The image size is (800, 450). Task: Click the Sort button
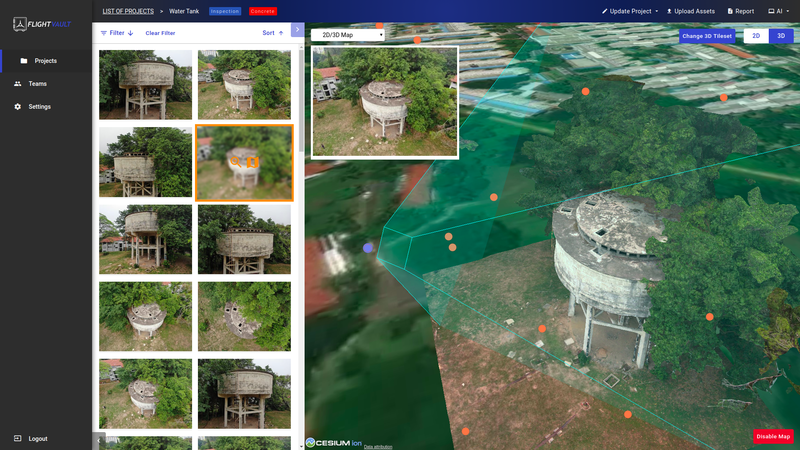tap(273, 33)
